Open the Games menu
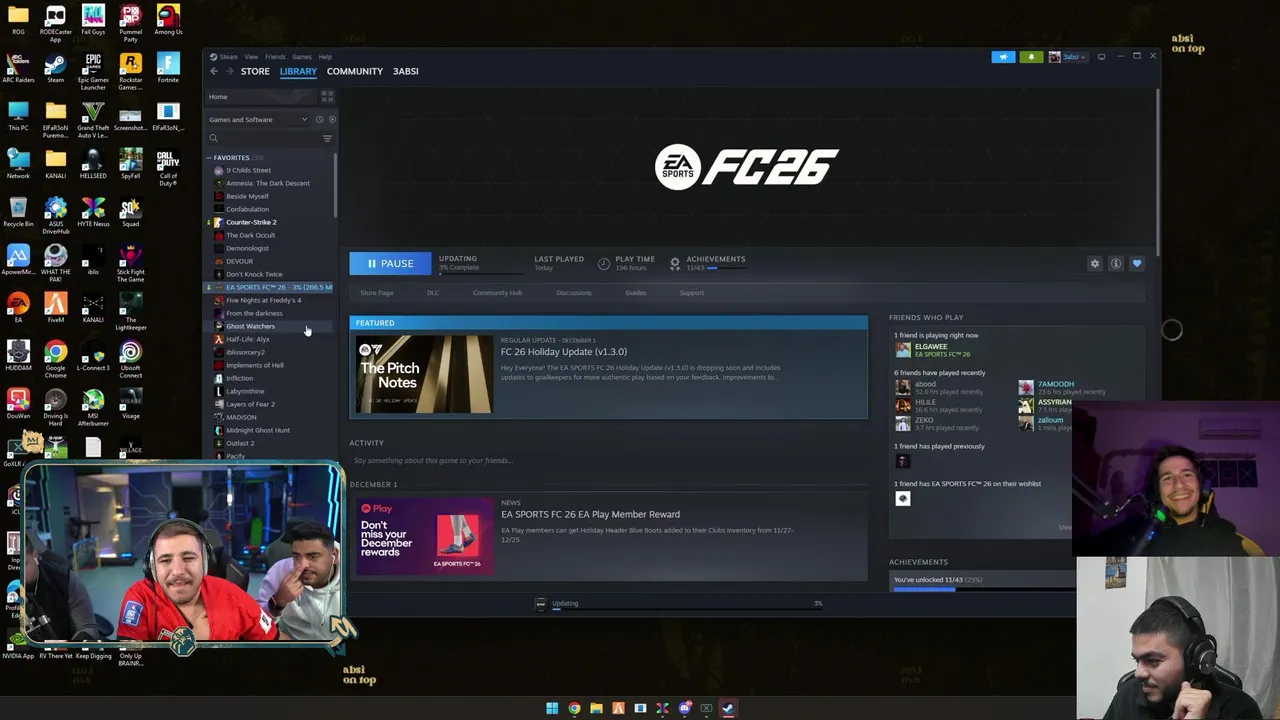The image size is (1280, 720). click(301, 57)
